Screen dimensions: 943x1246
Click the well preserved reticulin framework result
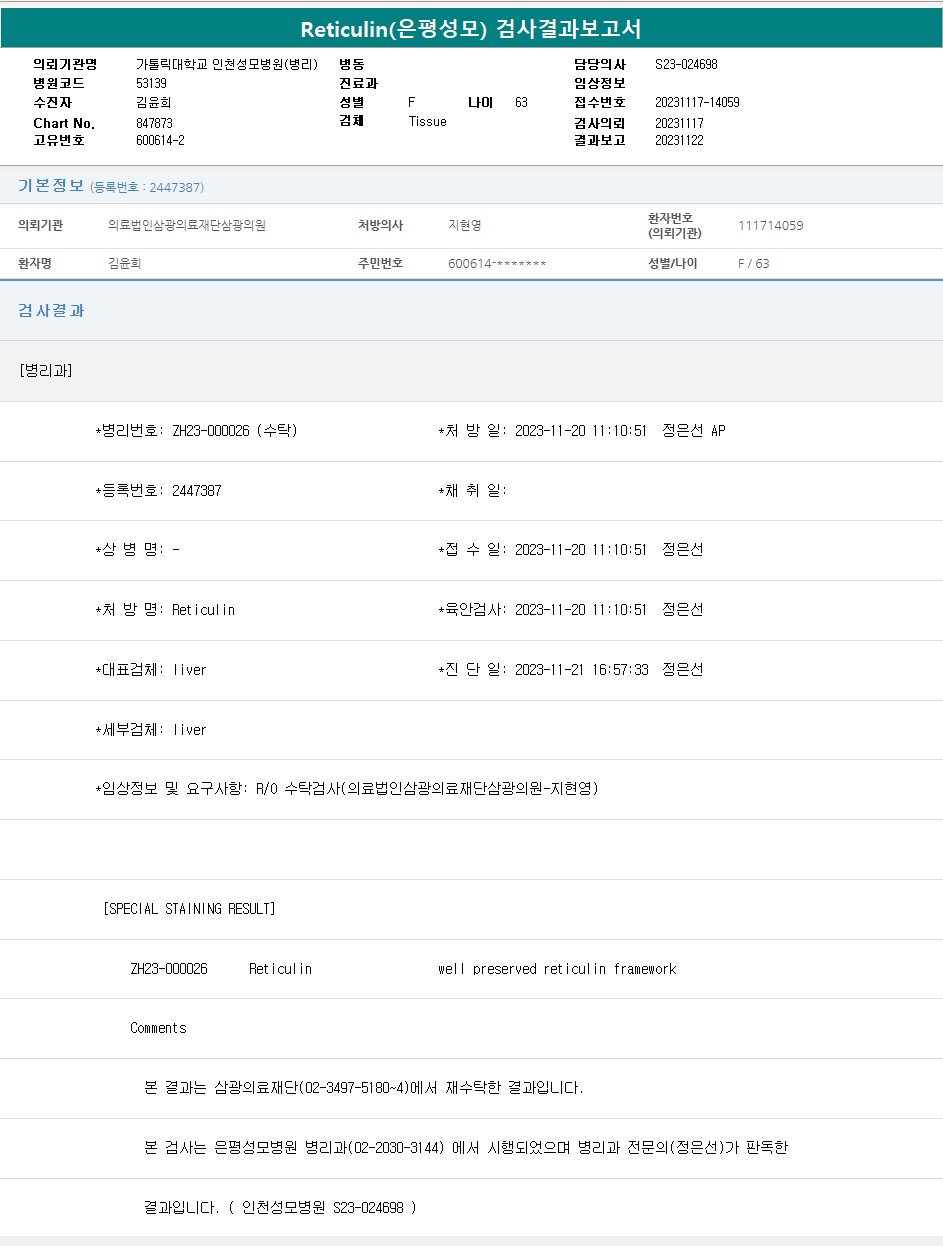[x=557, y=969]
